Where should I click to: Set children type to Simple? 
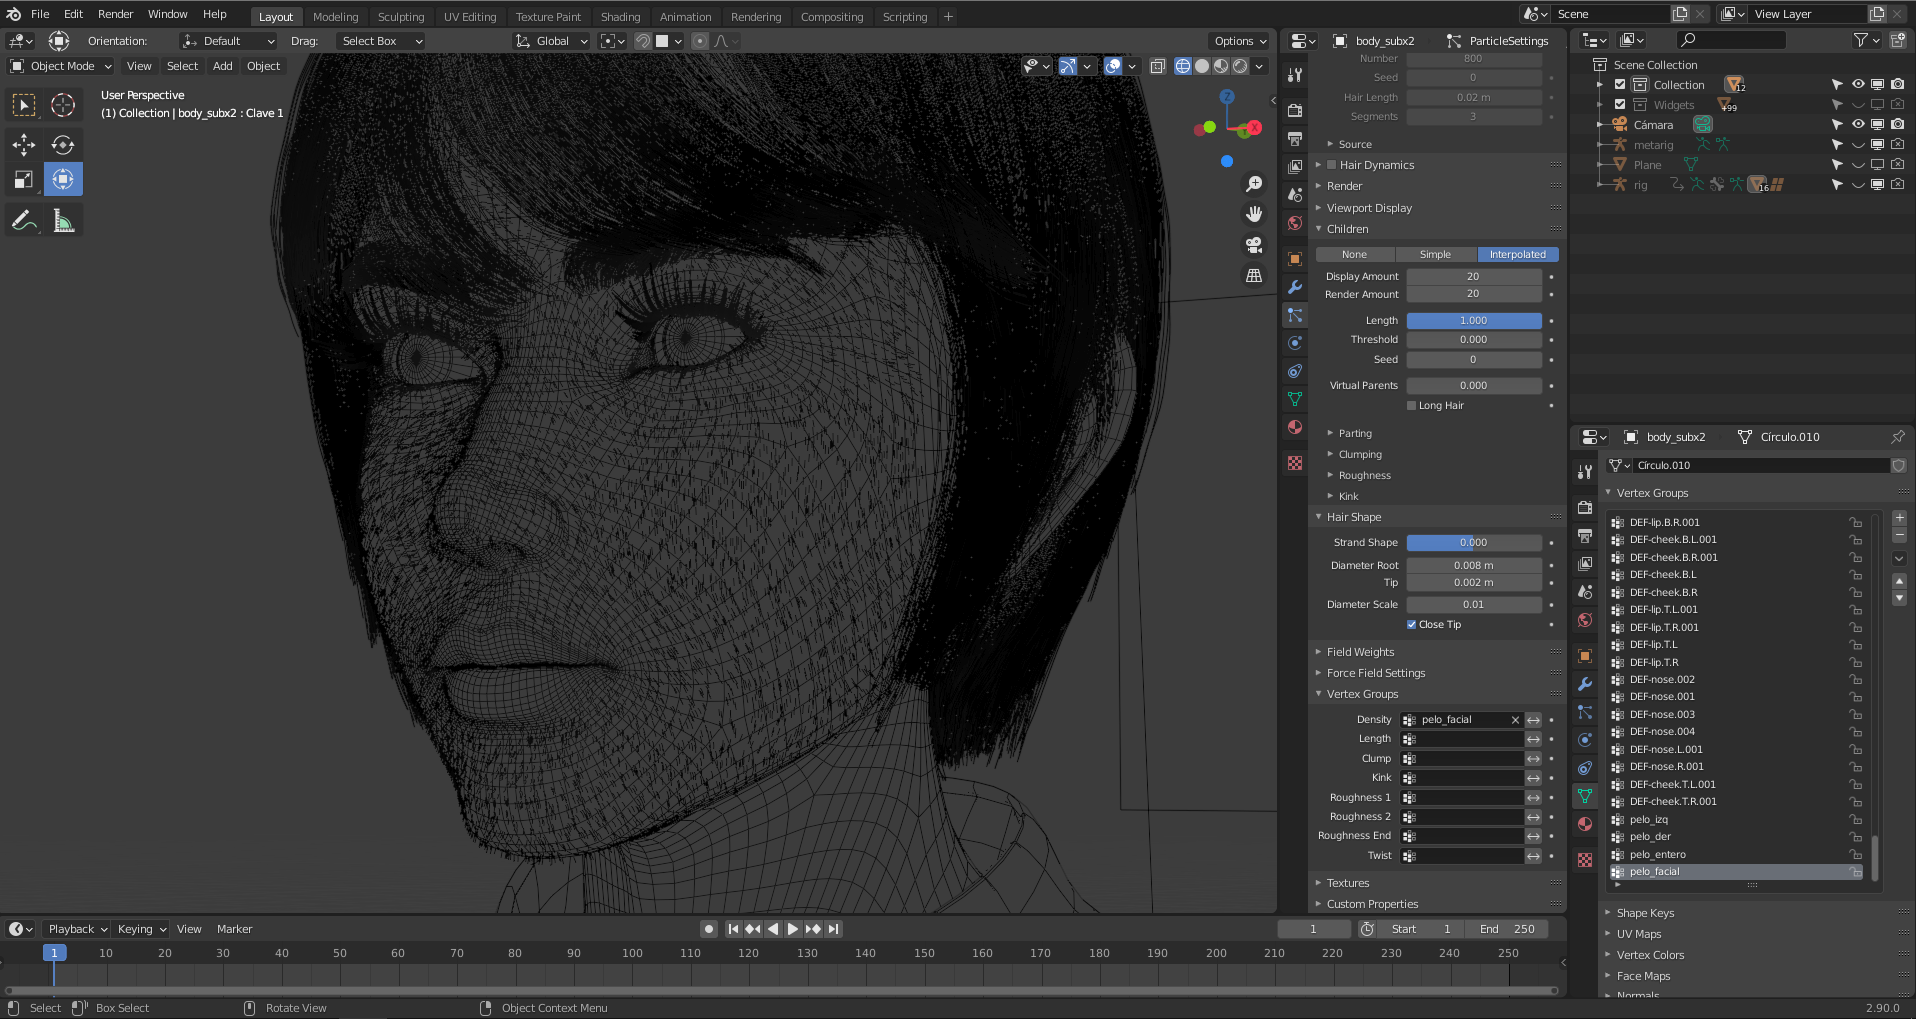coord(1435,255)
